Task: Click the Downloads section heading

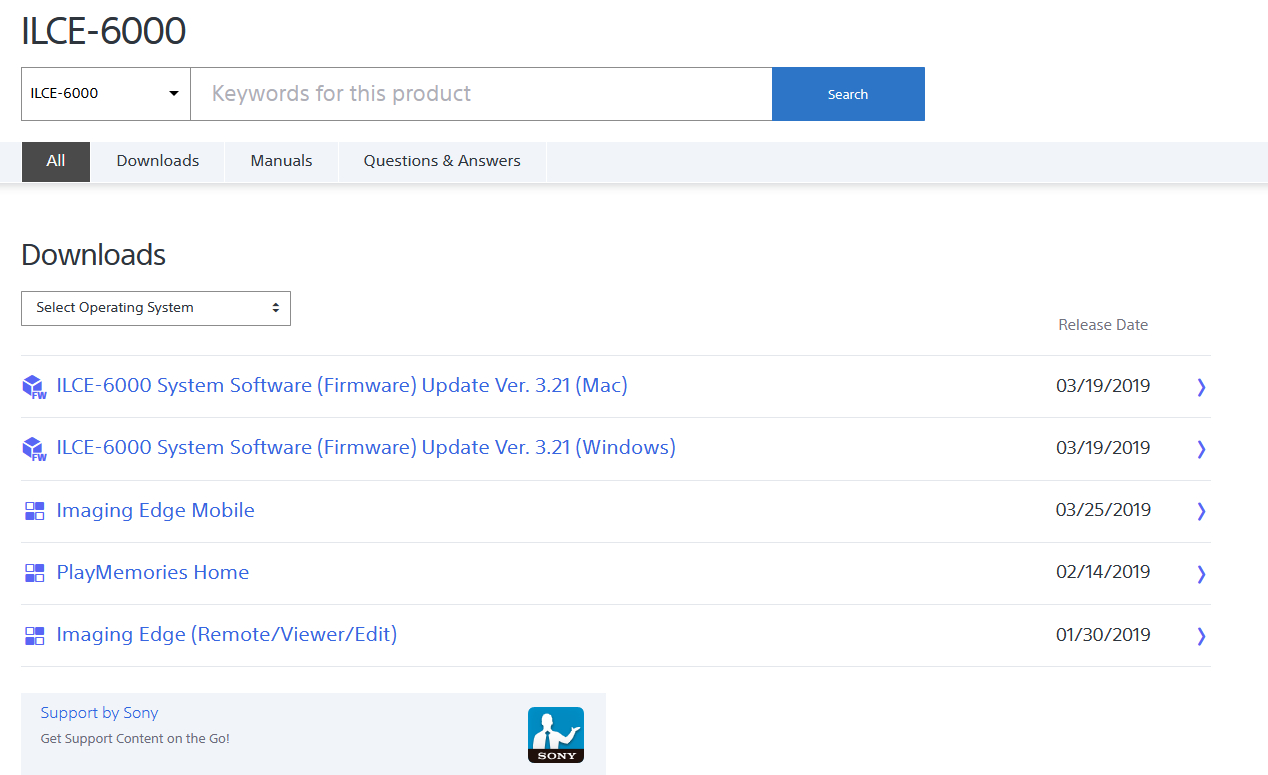Action: click(93, 255)
